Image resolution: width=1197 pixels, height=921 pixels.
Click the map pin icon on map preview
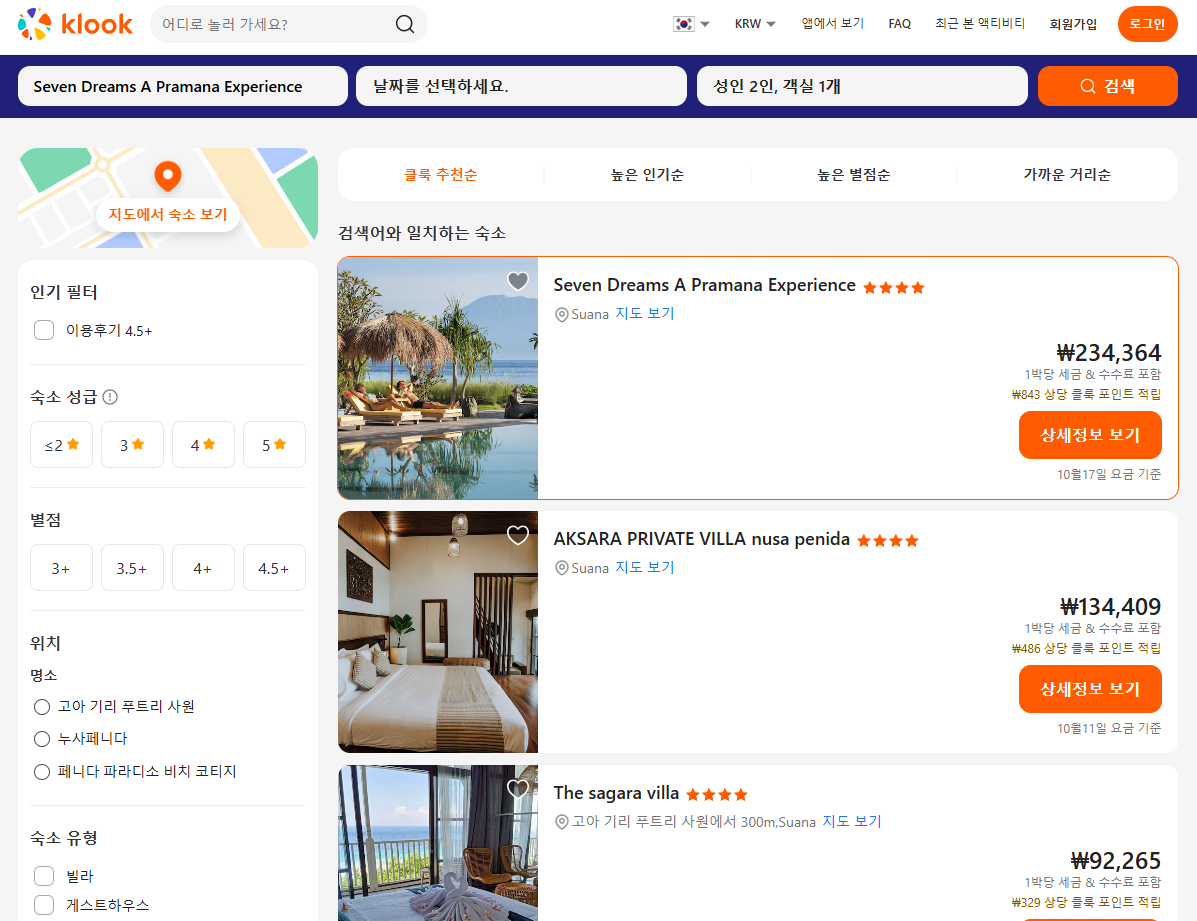(x=168, y=176)
